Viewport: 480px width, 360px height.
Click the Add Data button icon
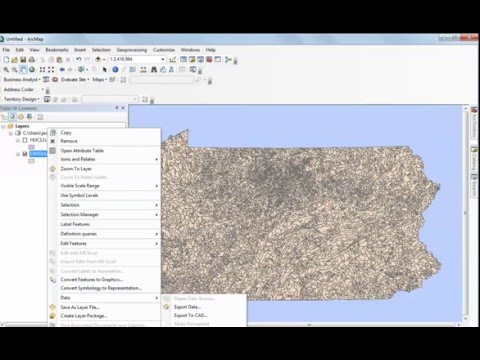[x=99, y=60]
